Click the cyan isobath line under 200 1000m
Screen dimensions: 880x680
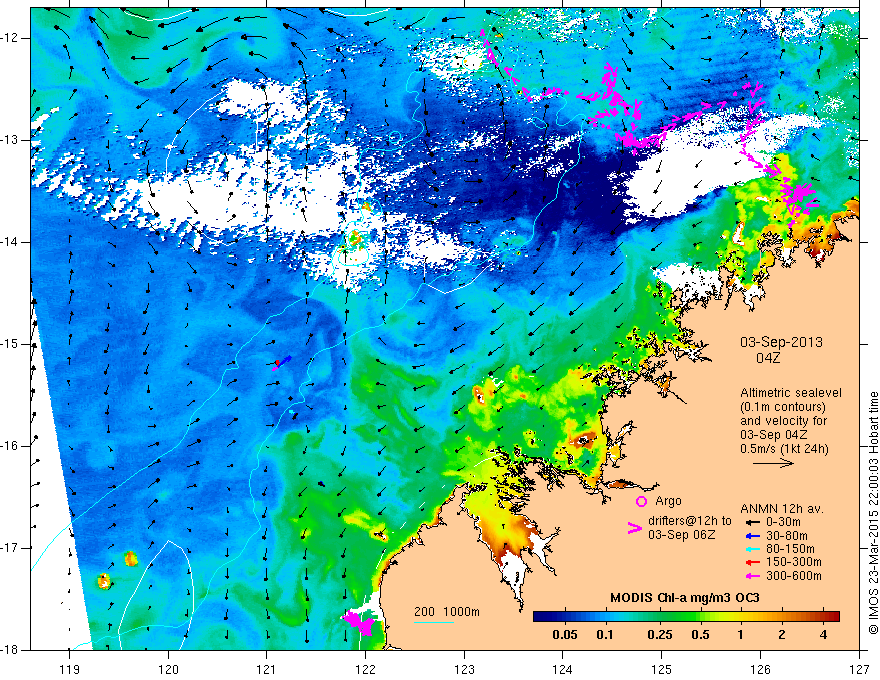[x=434, y=622]
